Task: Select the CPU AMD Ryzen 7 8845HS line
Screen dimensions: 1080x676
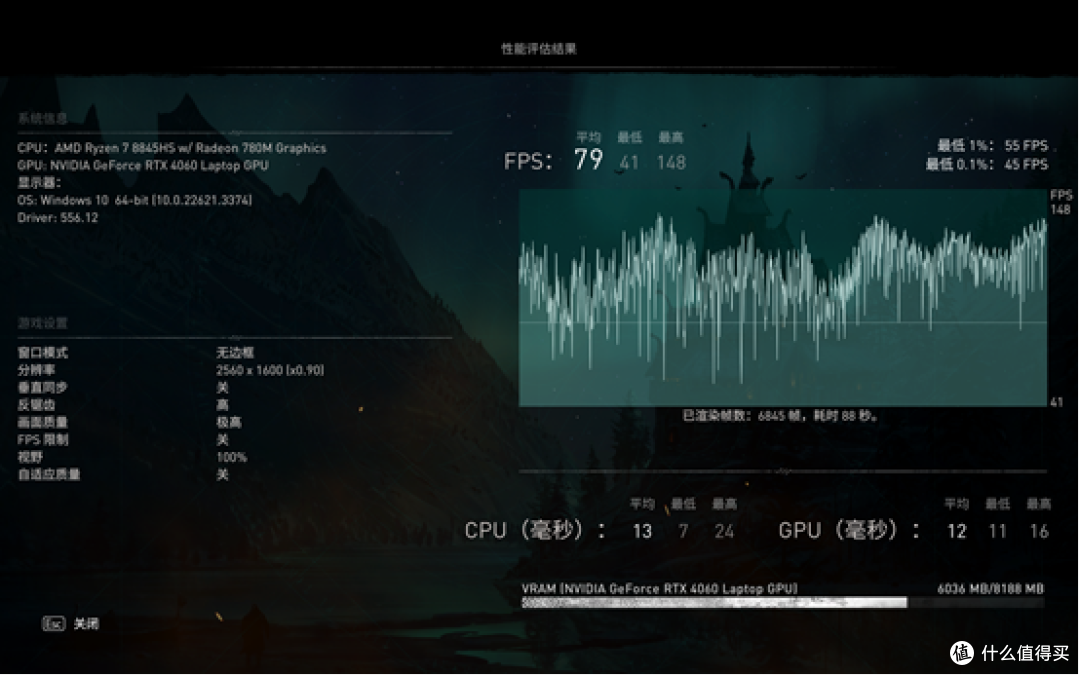Action: tap(172, 147)
